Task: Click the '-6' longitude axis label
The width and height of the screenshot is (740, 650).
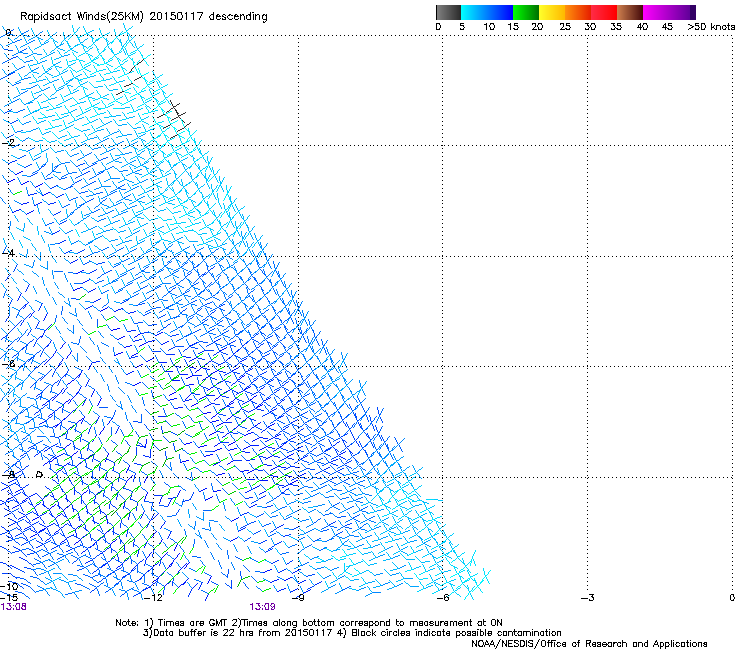Action: [x=443, y=598]
